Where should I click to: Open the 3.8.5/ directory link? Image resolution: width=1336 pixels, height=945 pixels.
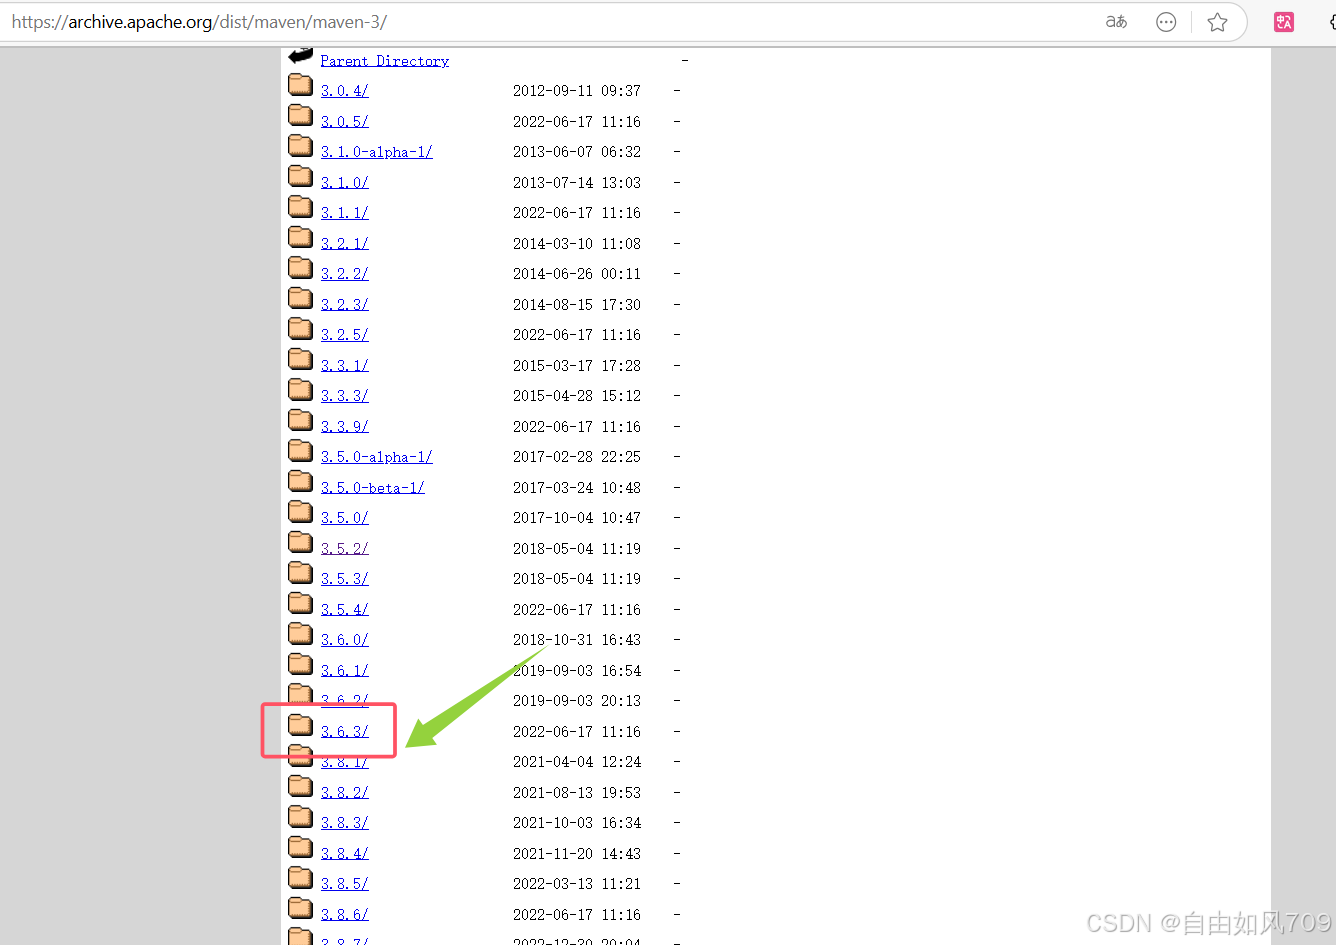click(x=345, y=884)
